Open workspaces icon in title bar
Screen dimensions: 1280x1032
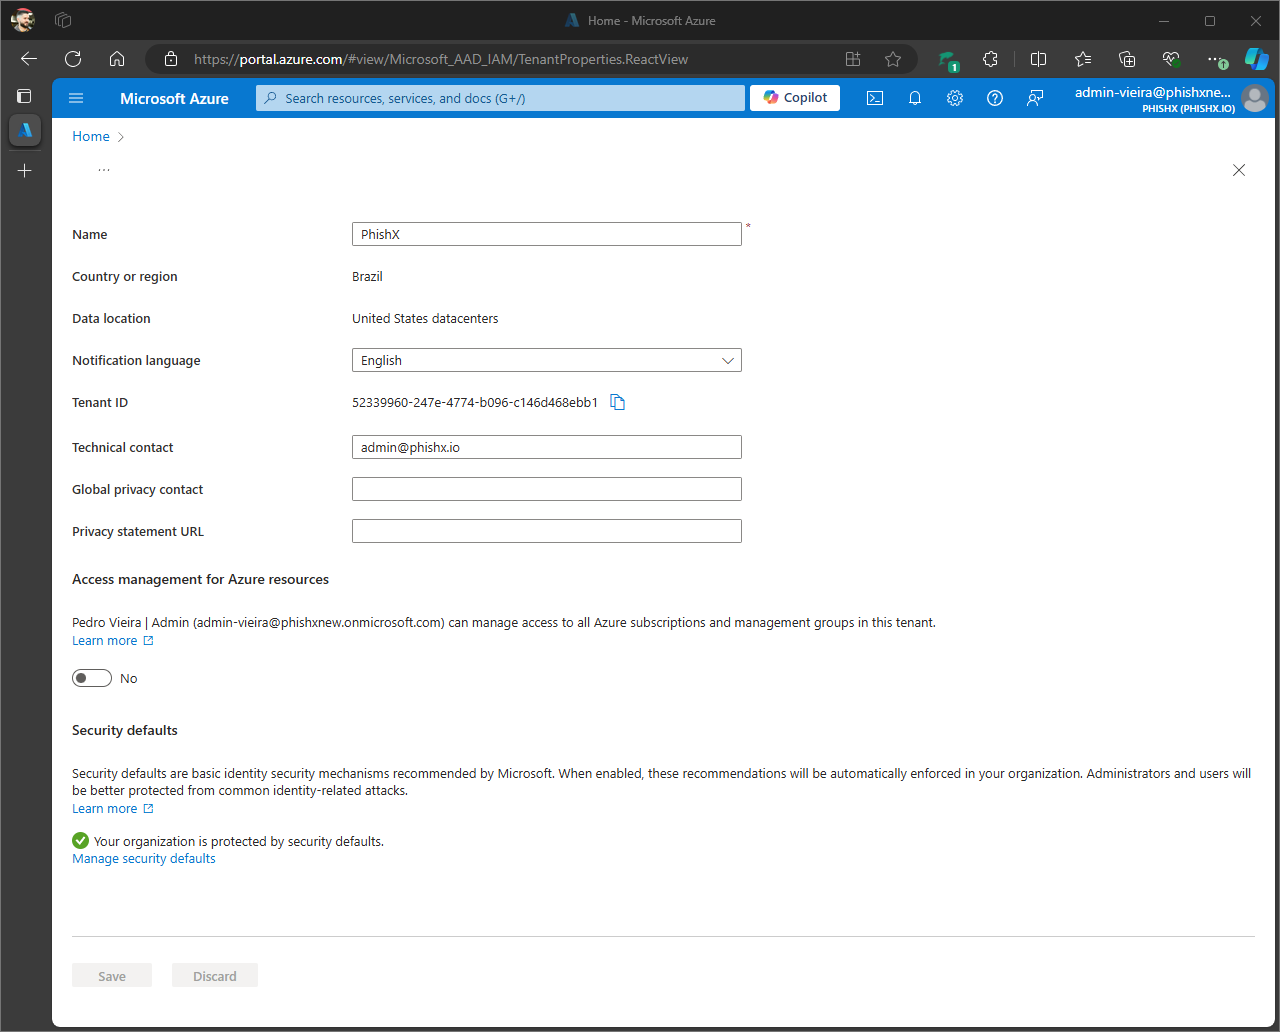click(x=63, y=20)
